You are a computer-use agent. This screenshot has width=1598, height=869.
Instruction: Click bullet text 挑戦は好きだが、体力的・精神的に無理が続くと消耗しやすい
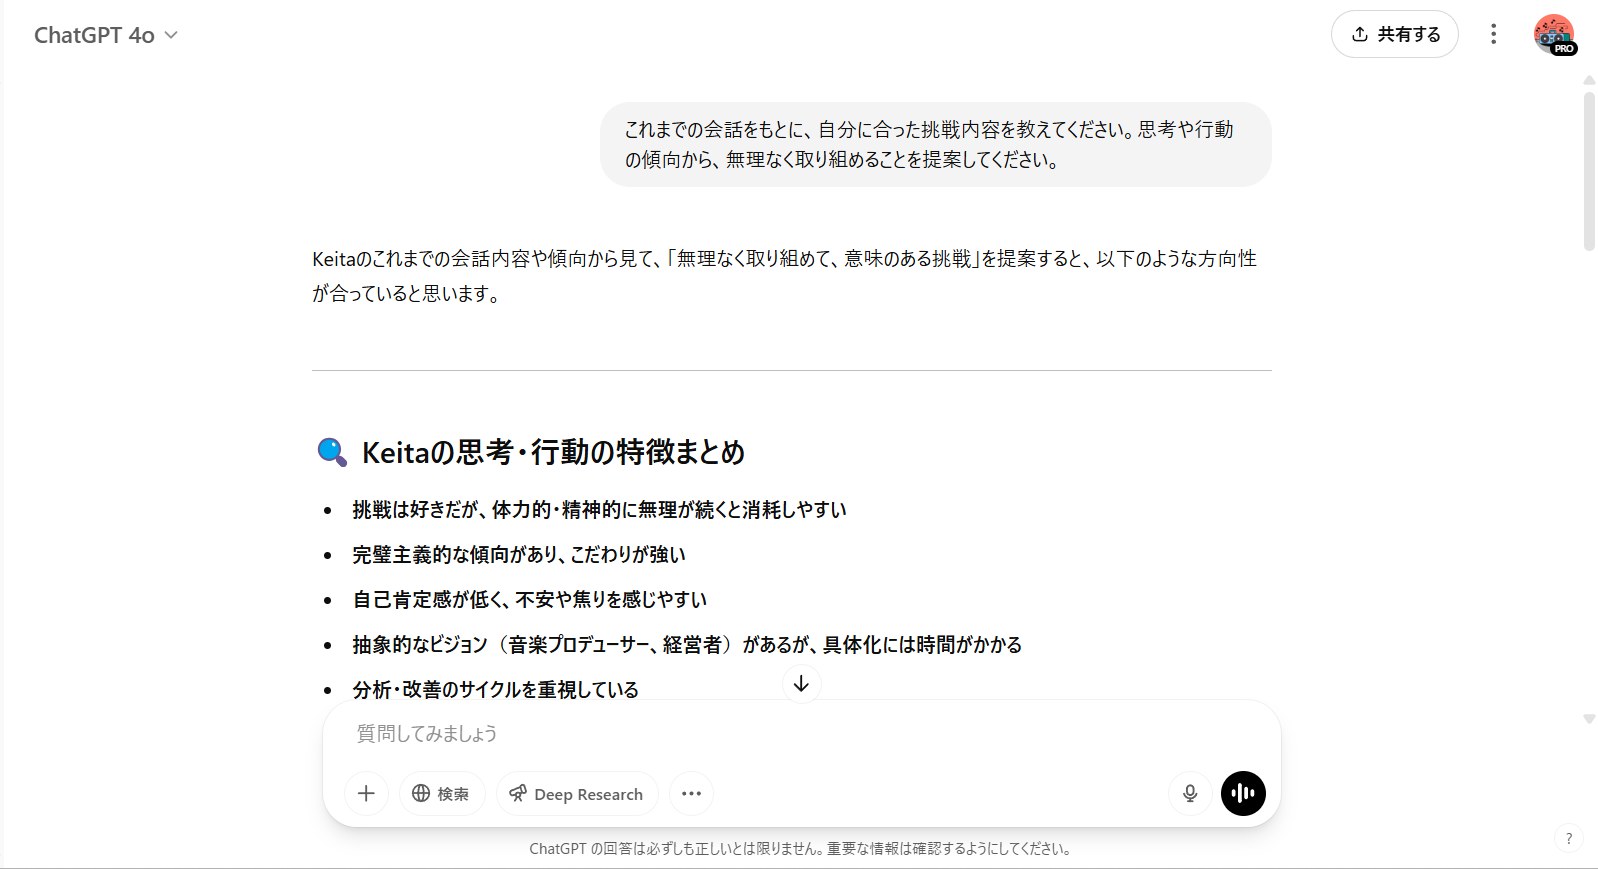[x=599, y=509]
